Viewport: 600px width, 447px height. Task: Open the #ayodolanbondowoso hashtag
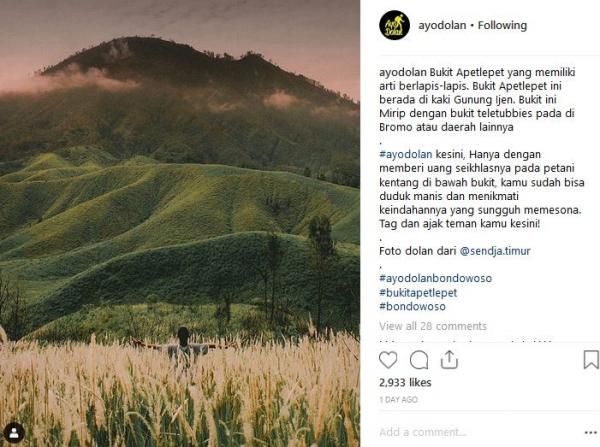435,278
